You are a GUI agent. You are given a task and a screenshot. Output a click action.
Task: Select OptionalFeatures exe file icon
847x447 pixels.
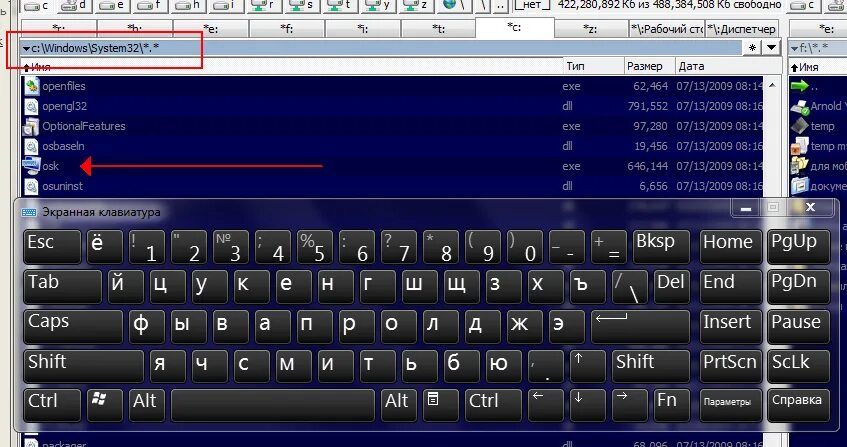pyautogui.click(x=32, y=126)
